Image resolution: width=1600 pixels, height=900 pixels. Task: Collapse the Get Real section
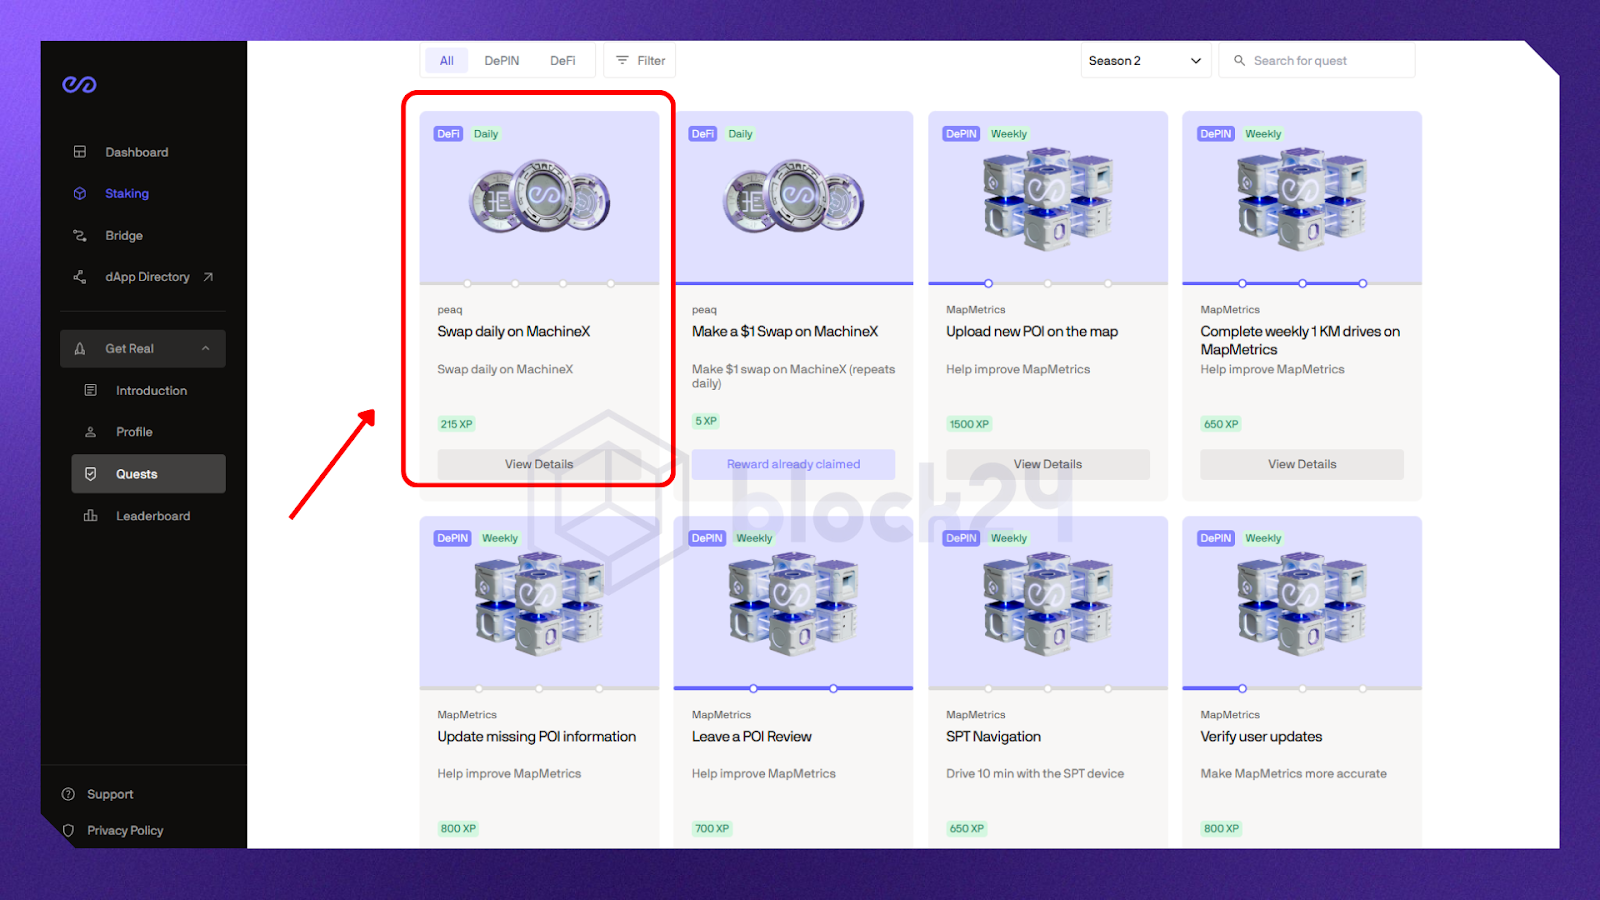pos(205,349)
